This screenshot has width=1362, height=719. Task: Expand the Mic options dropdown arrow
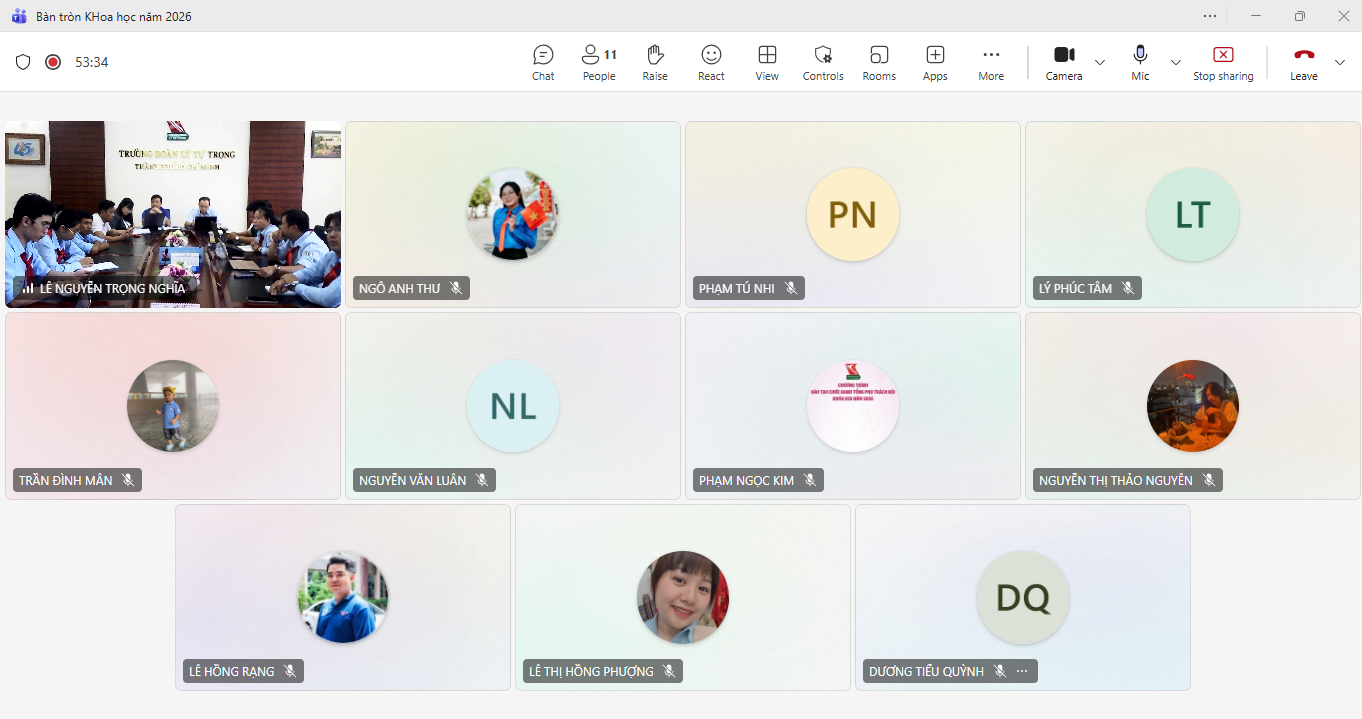click(x=1176, y=62)
